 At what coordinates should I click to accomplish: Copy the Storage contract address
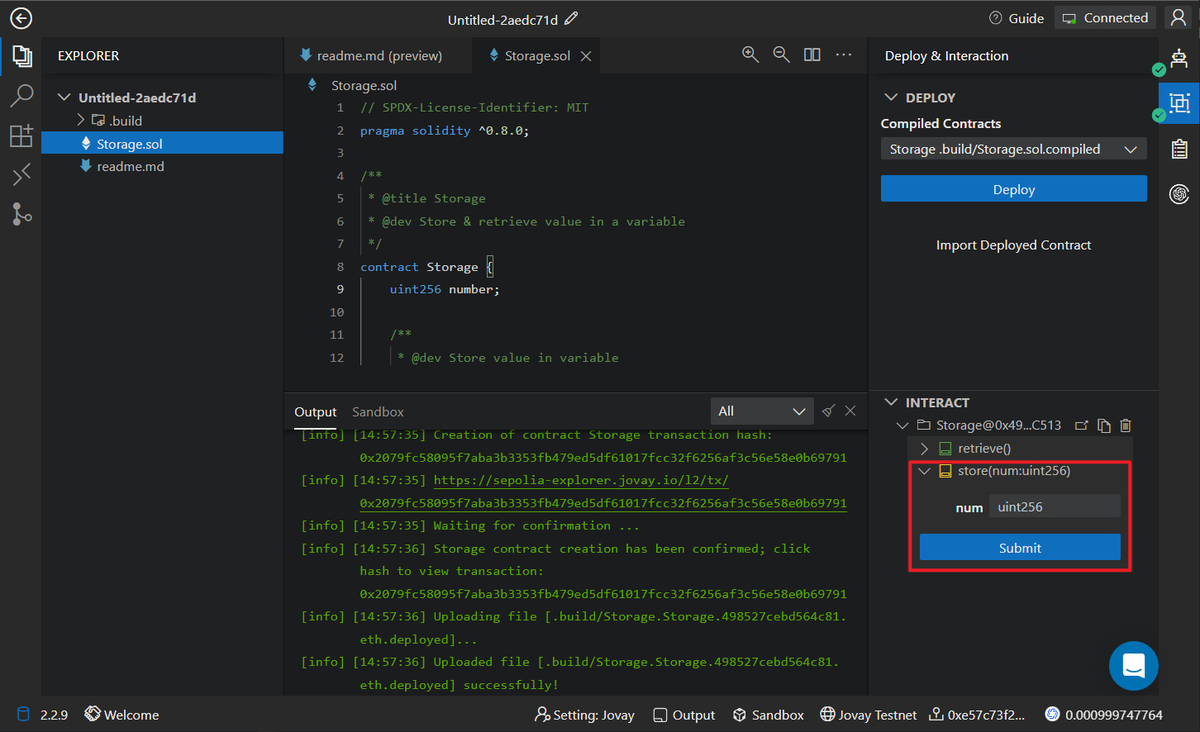1103,426
